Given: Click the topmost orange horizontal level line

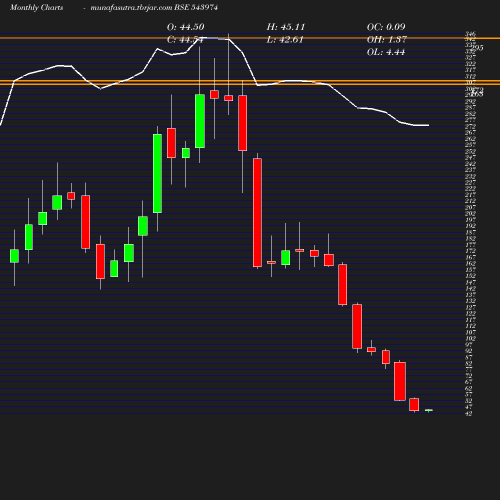Looking at the screenshot, I should coord(250,38).
